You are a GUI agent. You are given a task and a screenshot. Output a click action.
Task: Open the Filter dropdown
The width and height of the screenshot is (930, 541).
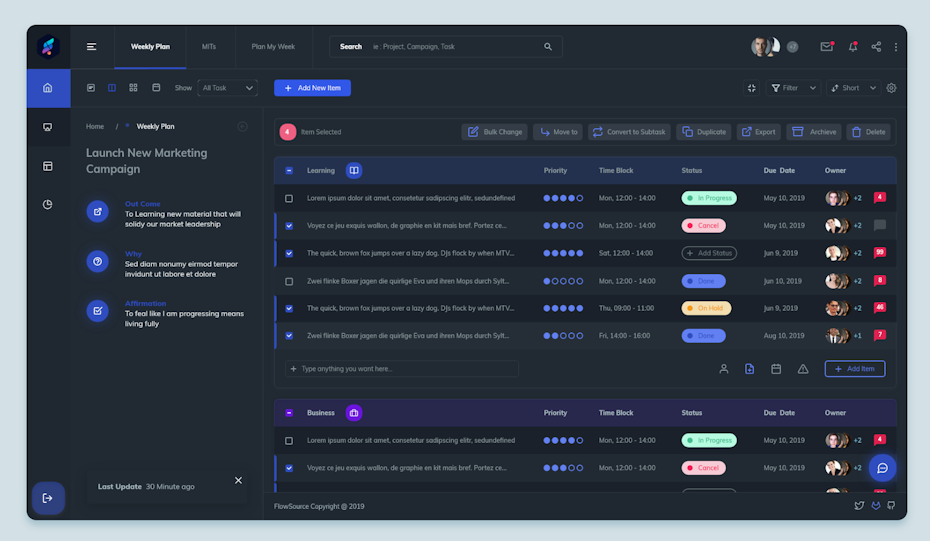point(793,88)
